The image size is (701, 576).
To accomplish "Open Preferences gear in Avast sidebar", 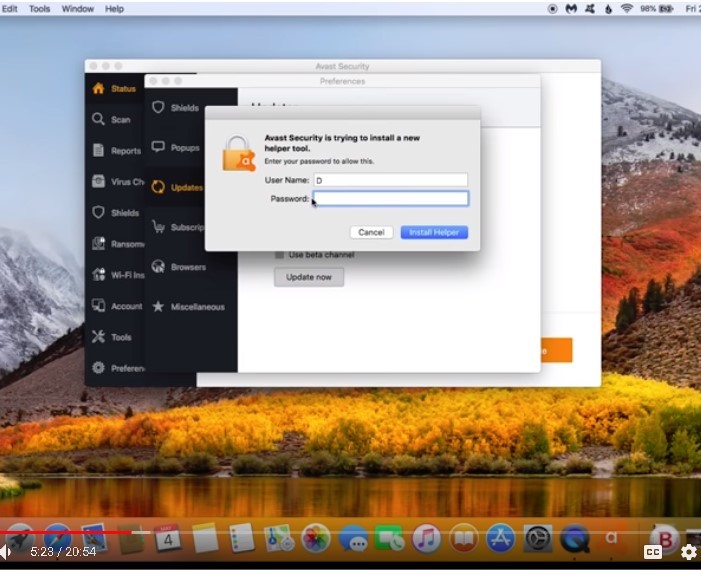I will coord(117,368).
